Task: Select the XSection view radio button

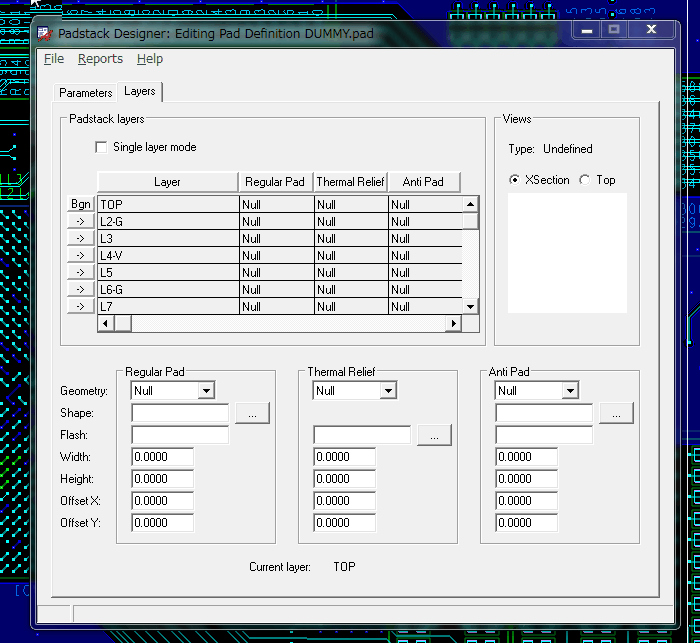Action: pyautogui.click(x=514, y=181)
